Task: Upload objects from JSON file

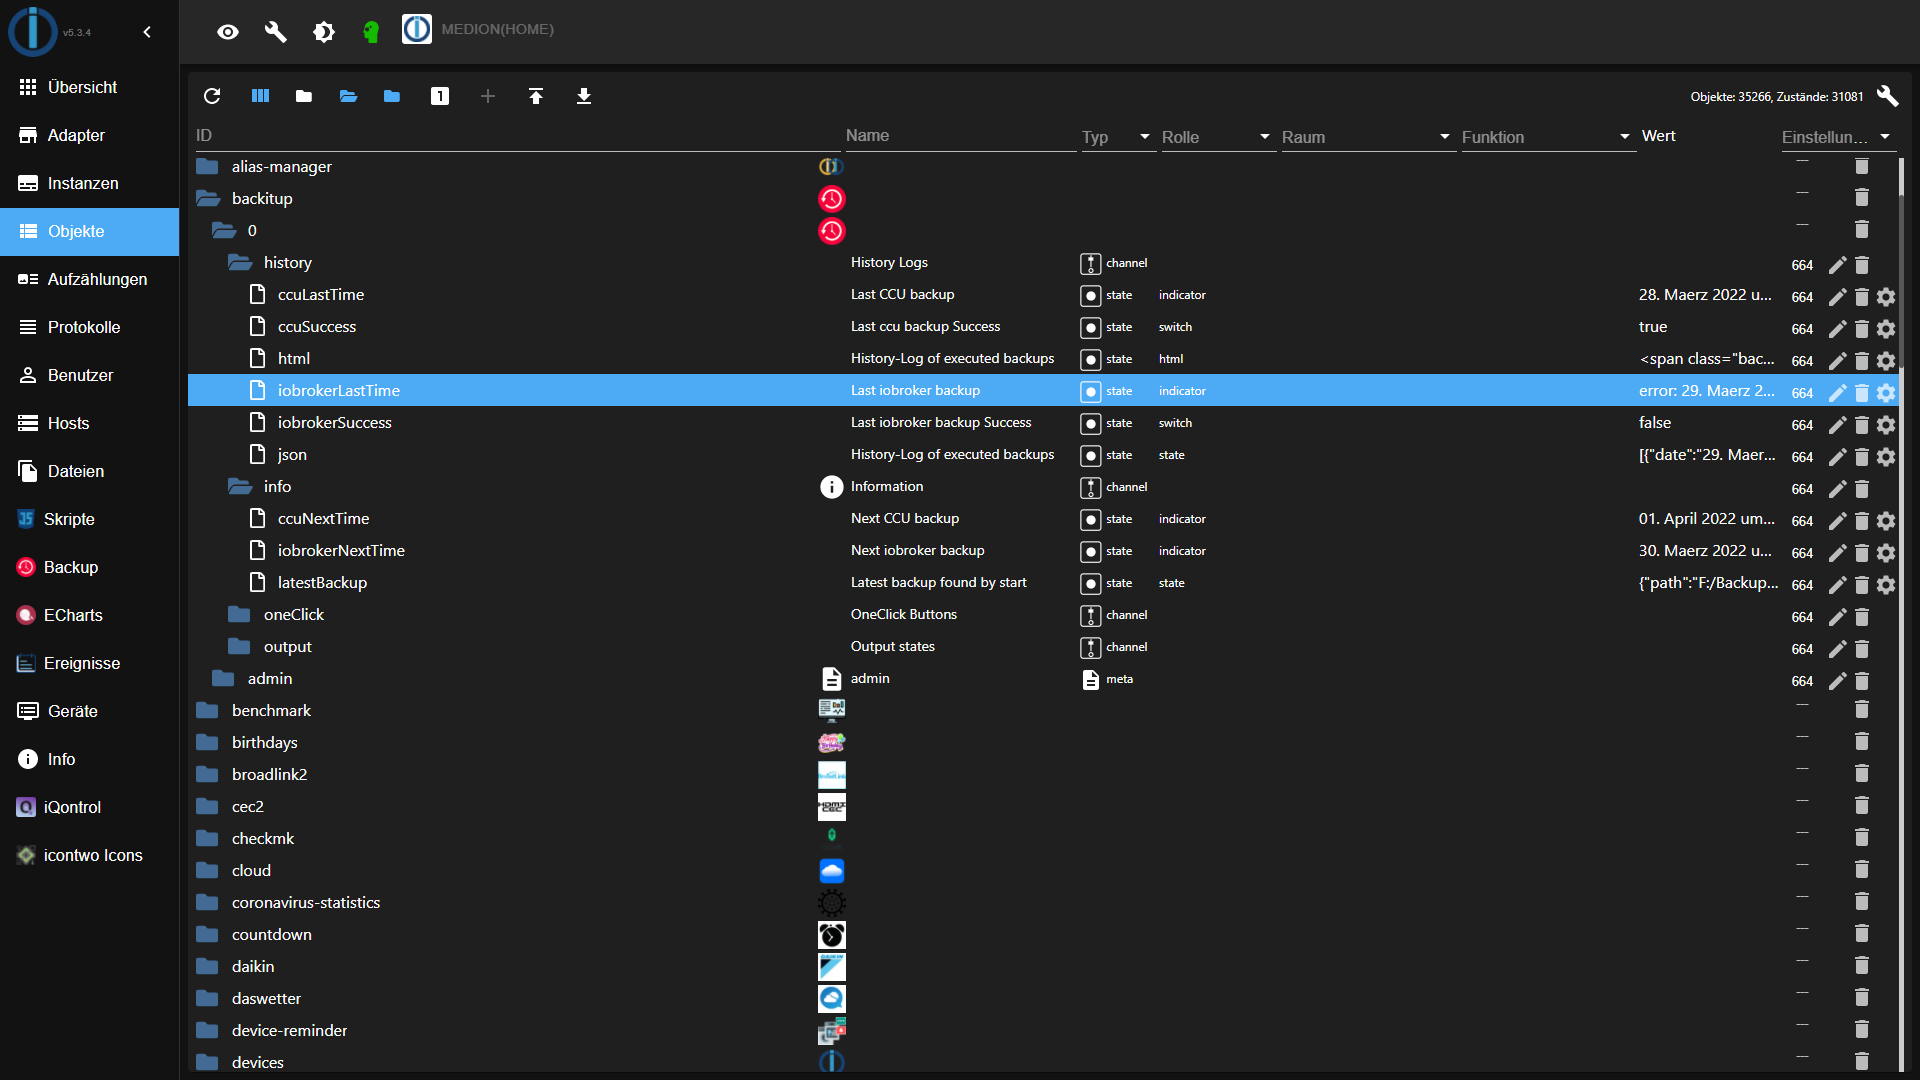Action: pyautogui.click(x=536, y=96)
